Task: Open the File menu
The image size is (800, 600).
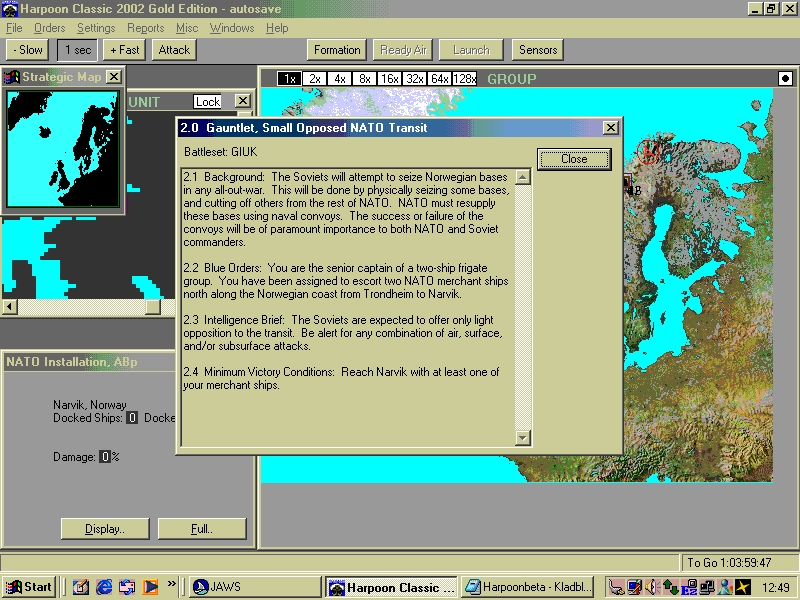Action: coord(14,28)
